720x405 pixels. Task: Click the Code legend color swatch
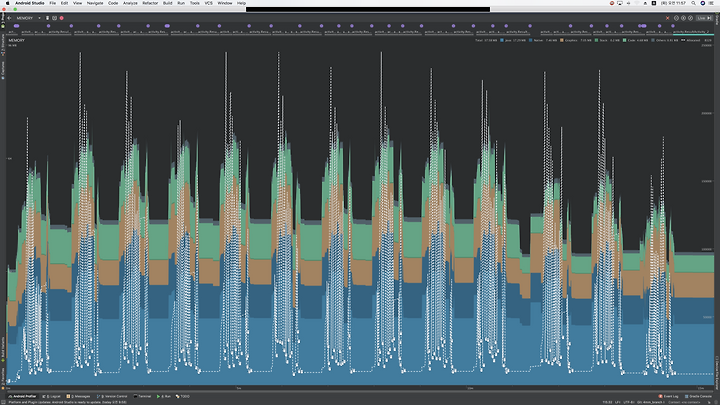[x=624, y=40]
